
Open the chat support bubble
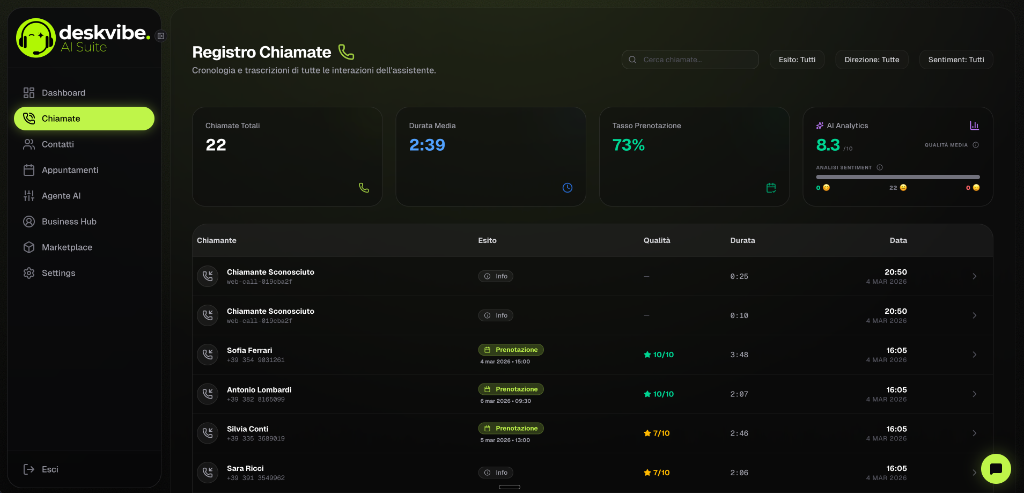[x=995, y=468]
